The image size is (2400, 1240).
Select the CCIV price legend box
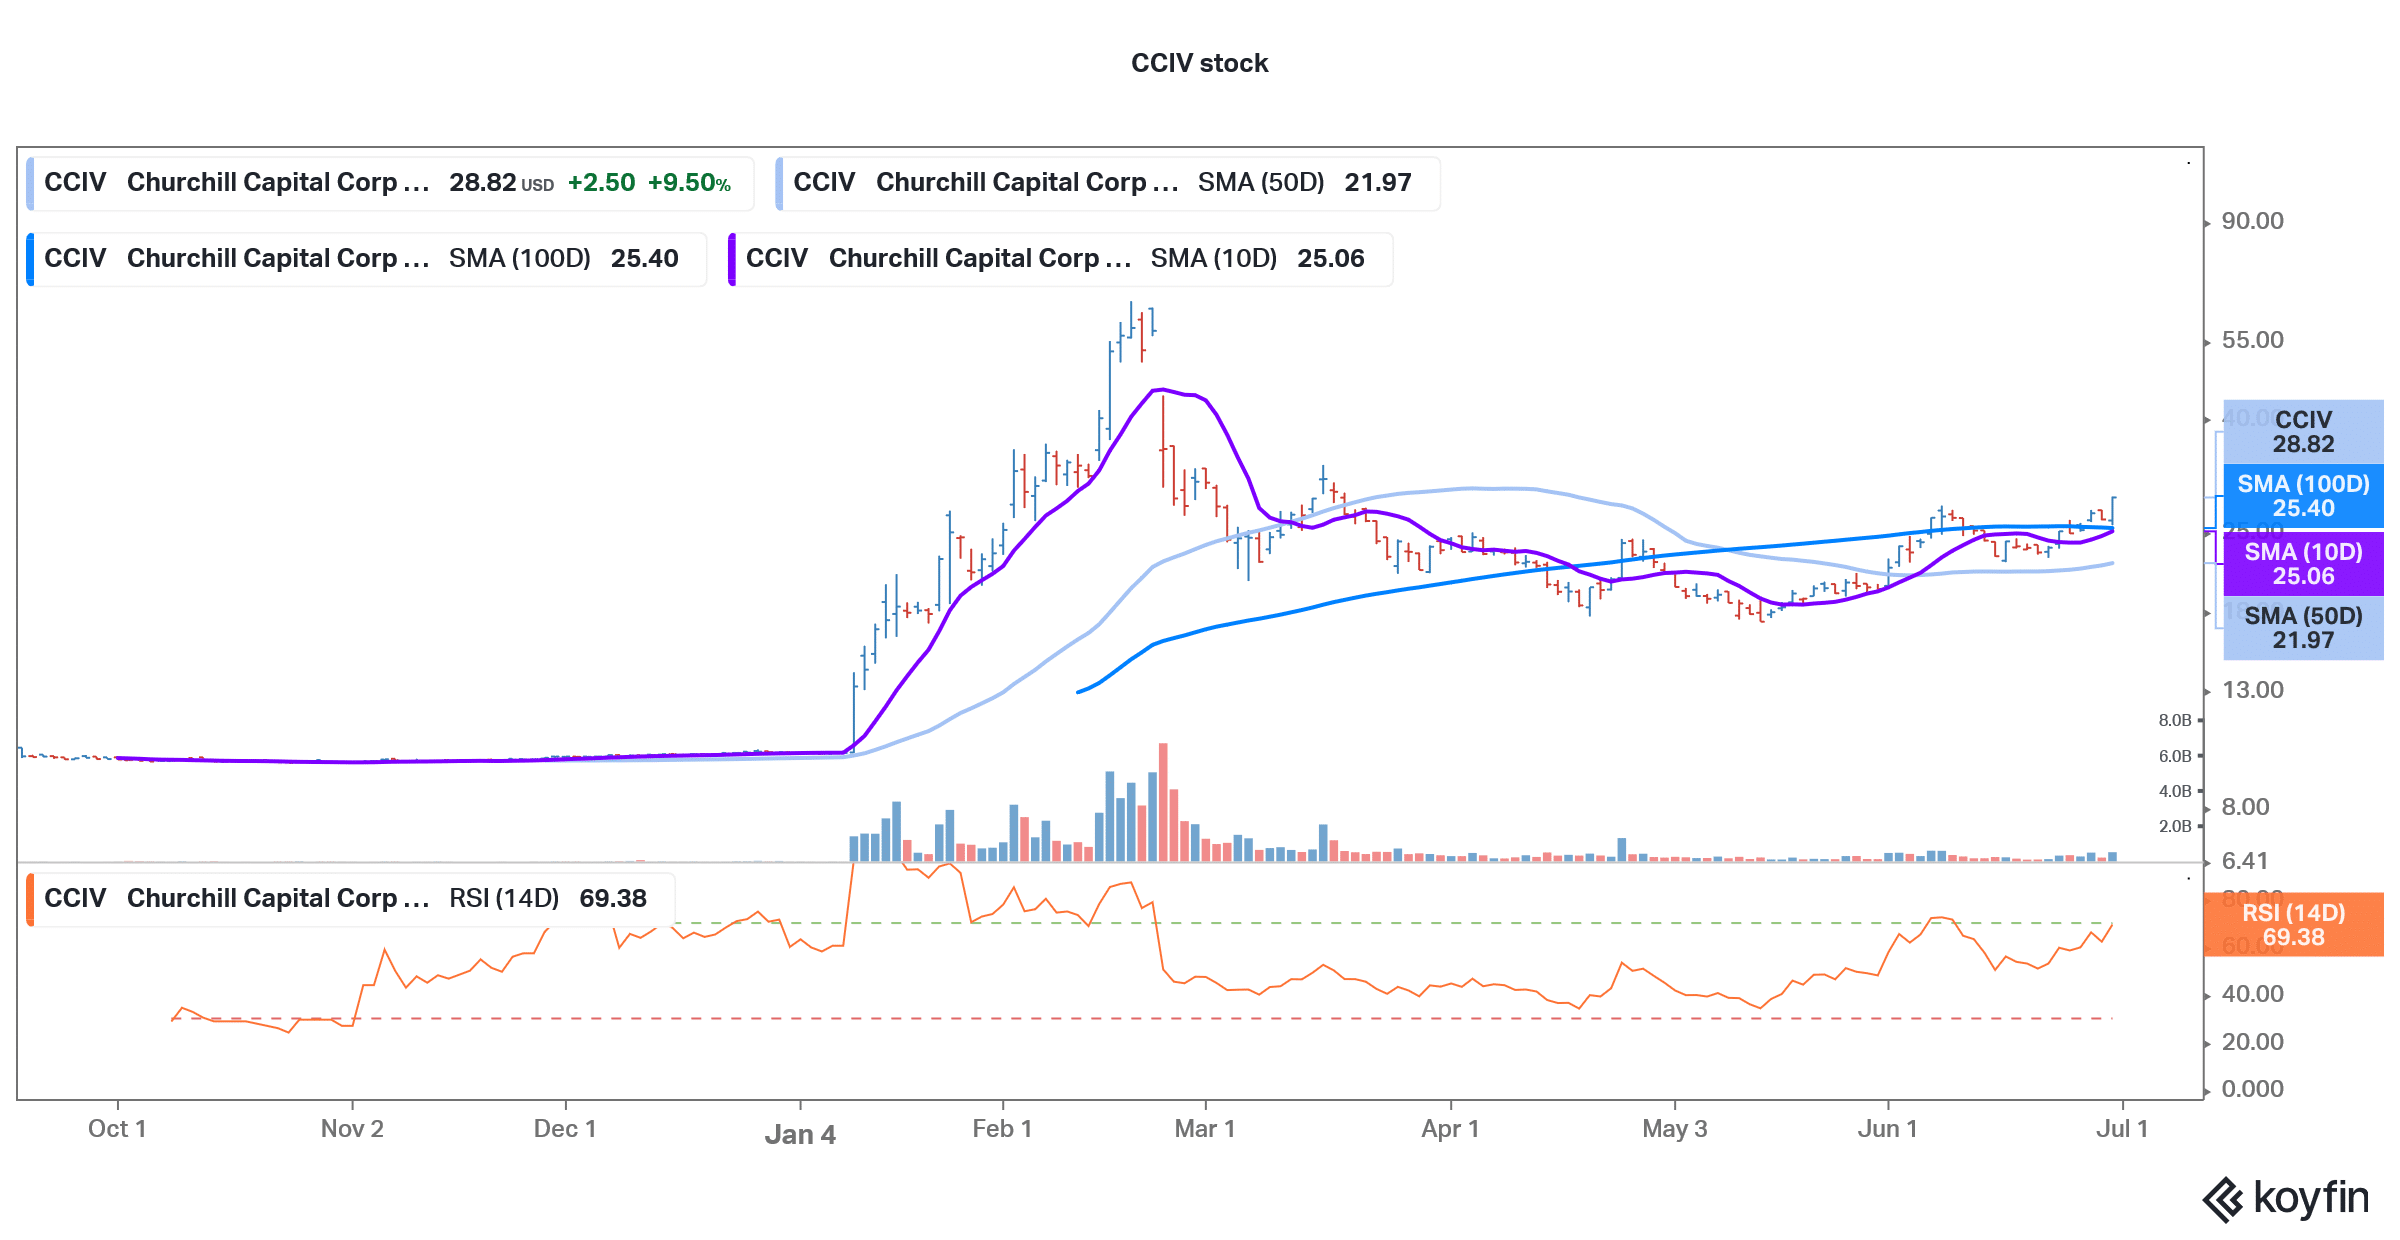390,183
